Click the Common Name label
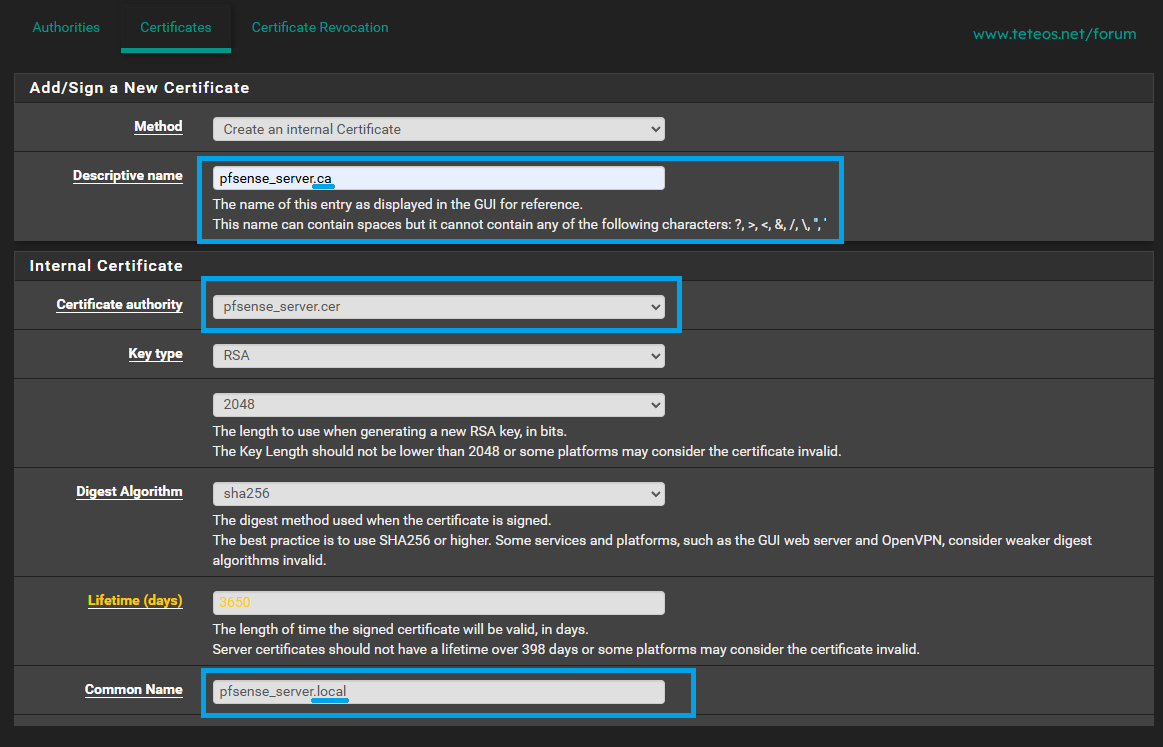Image resolution: width=1163 pixels, height=747 pixels. [x=134, y=689]
